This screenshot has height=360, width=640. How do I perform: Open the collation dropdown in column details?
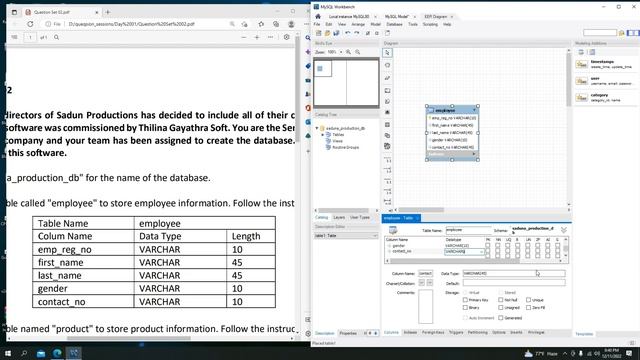(x=429, y=283)
